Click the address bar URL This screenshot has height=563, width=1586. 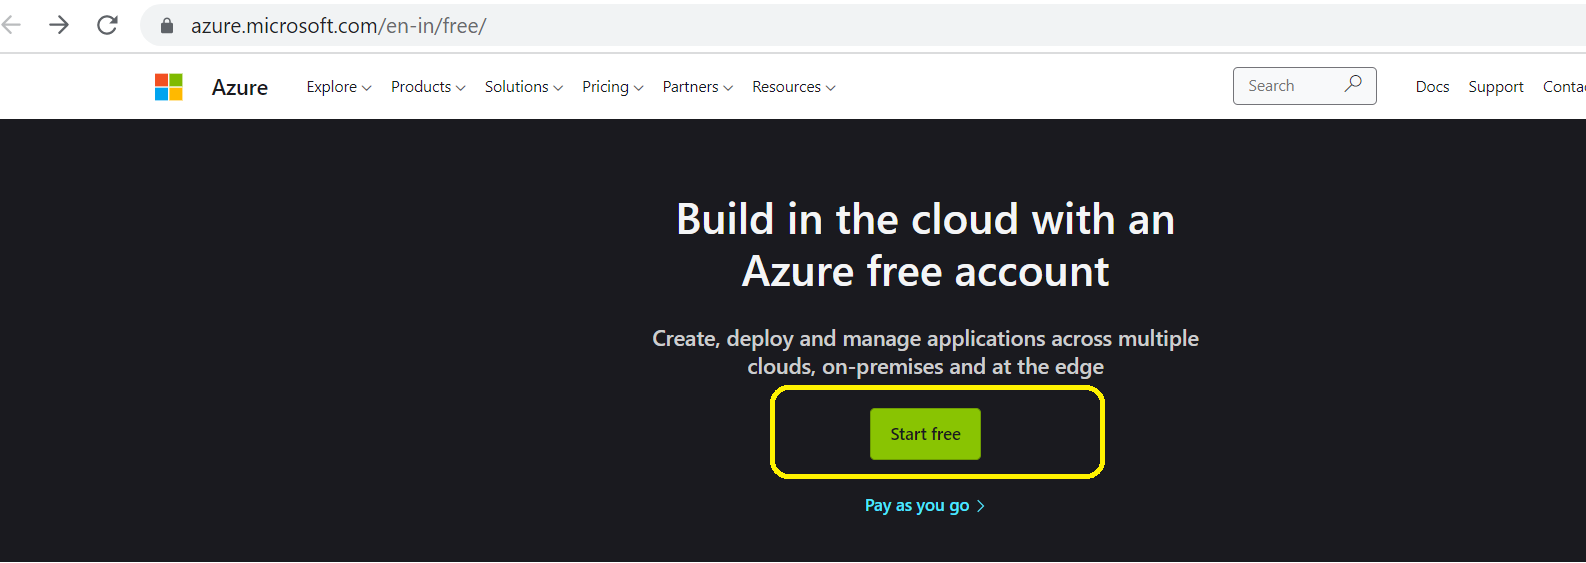coord(338,26)
